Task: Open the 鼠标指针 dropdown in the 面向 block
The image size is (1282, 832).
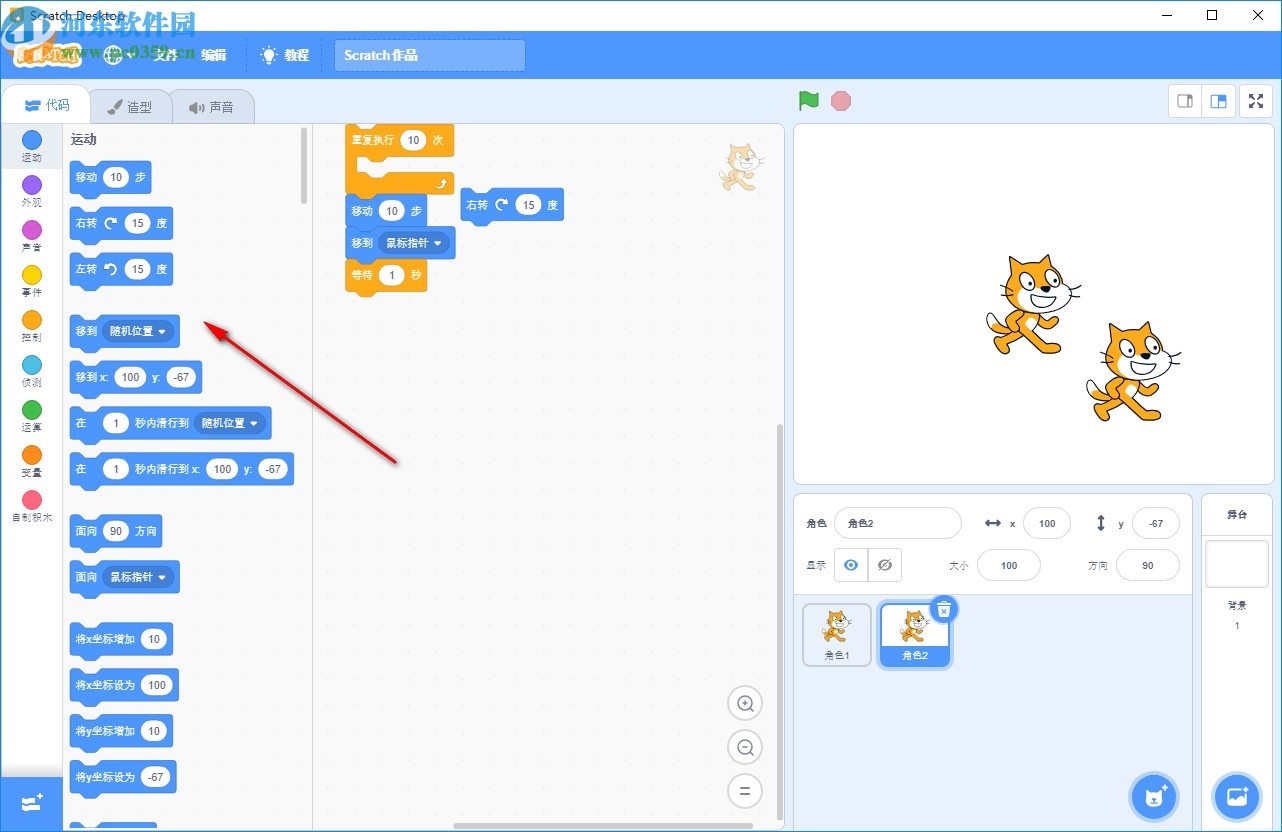Action: (x=140, y=577)
